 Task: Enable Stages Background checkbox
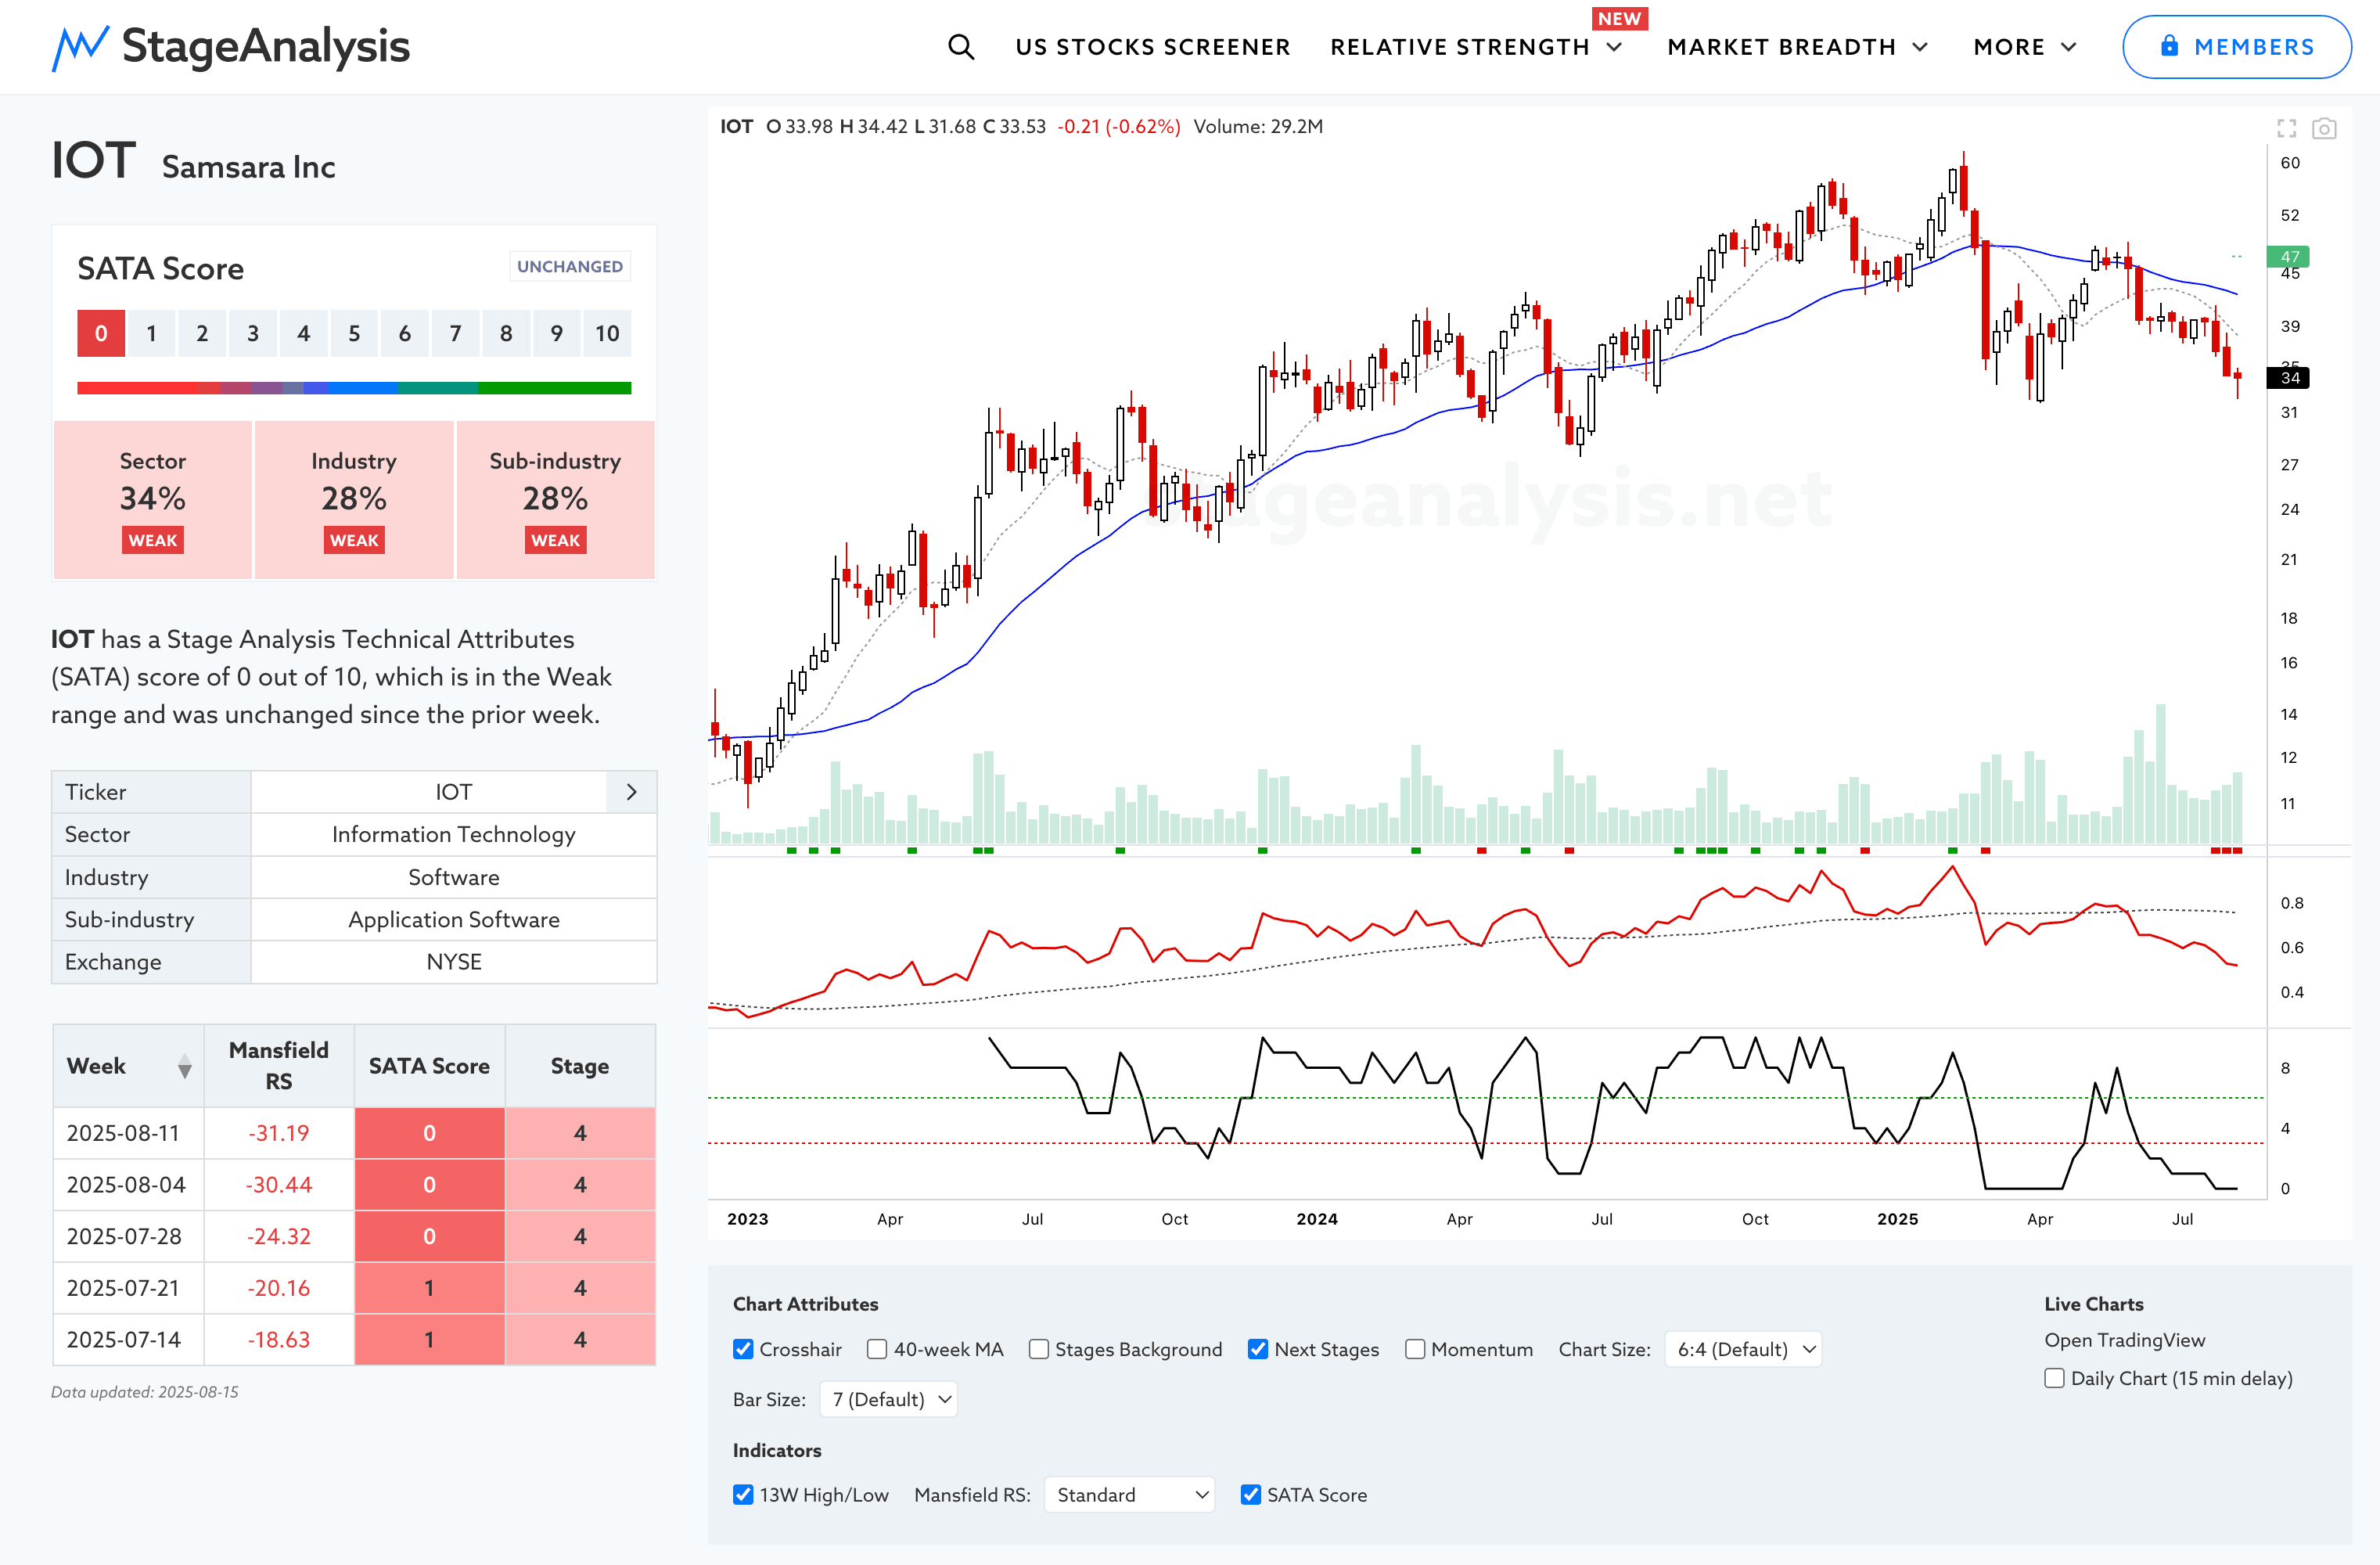tap(1039, 1349)
